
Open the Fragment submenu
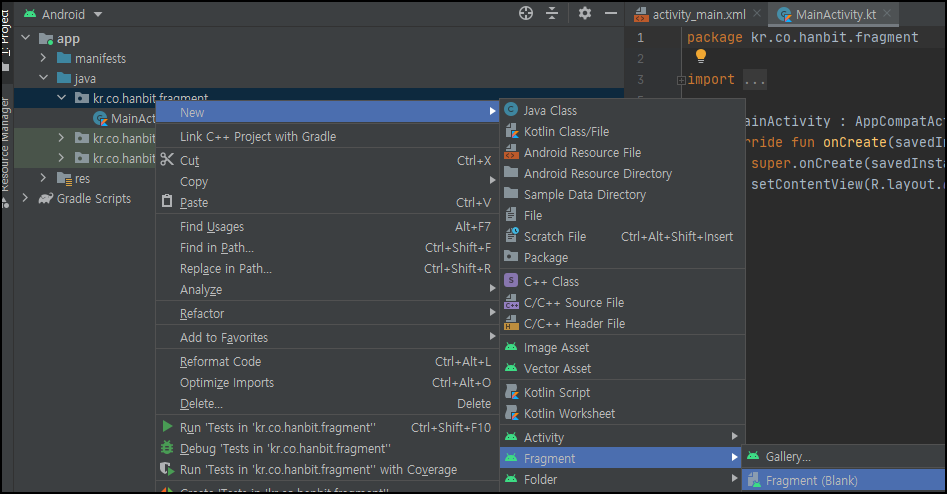622,458
